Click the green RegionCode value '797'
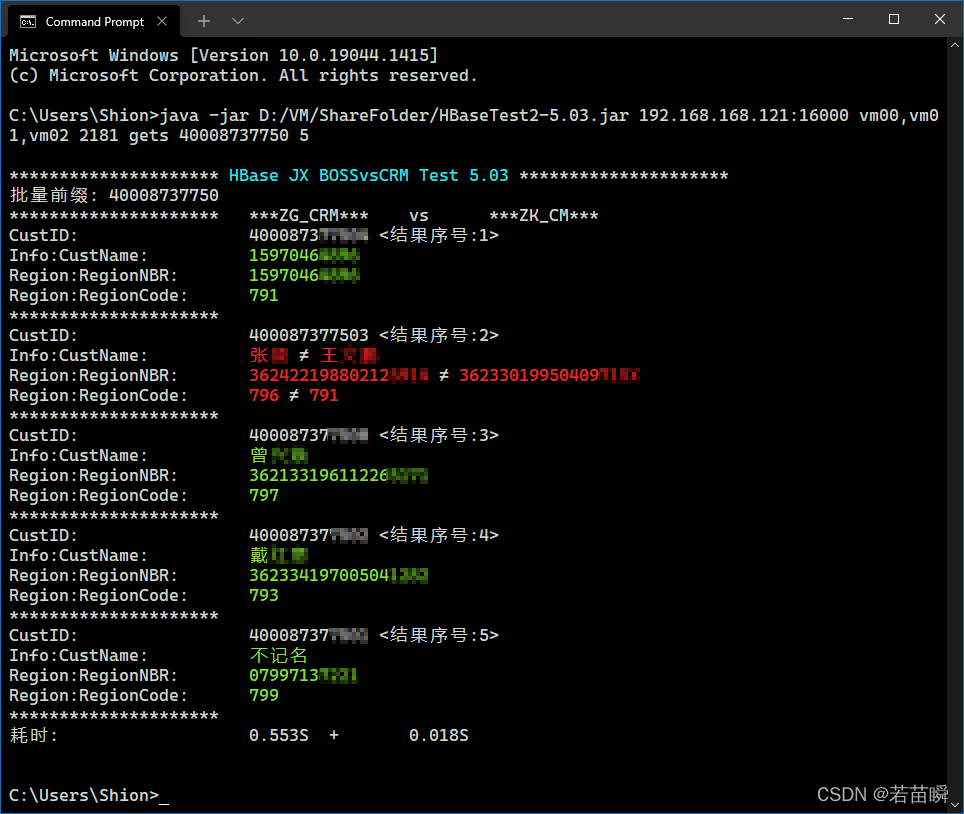Screen dimensions: 964x814 [x=264, y=496]
